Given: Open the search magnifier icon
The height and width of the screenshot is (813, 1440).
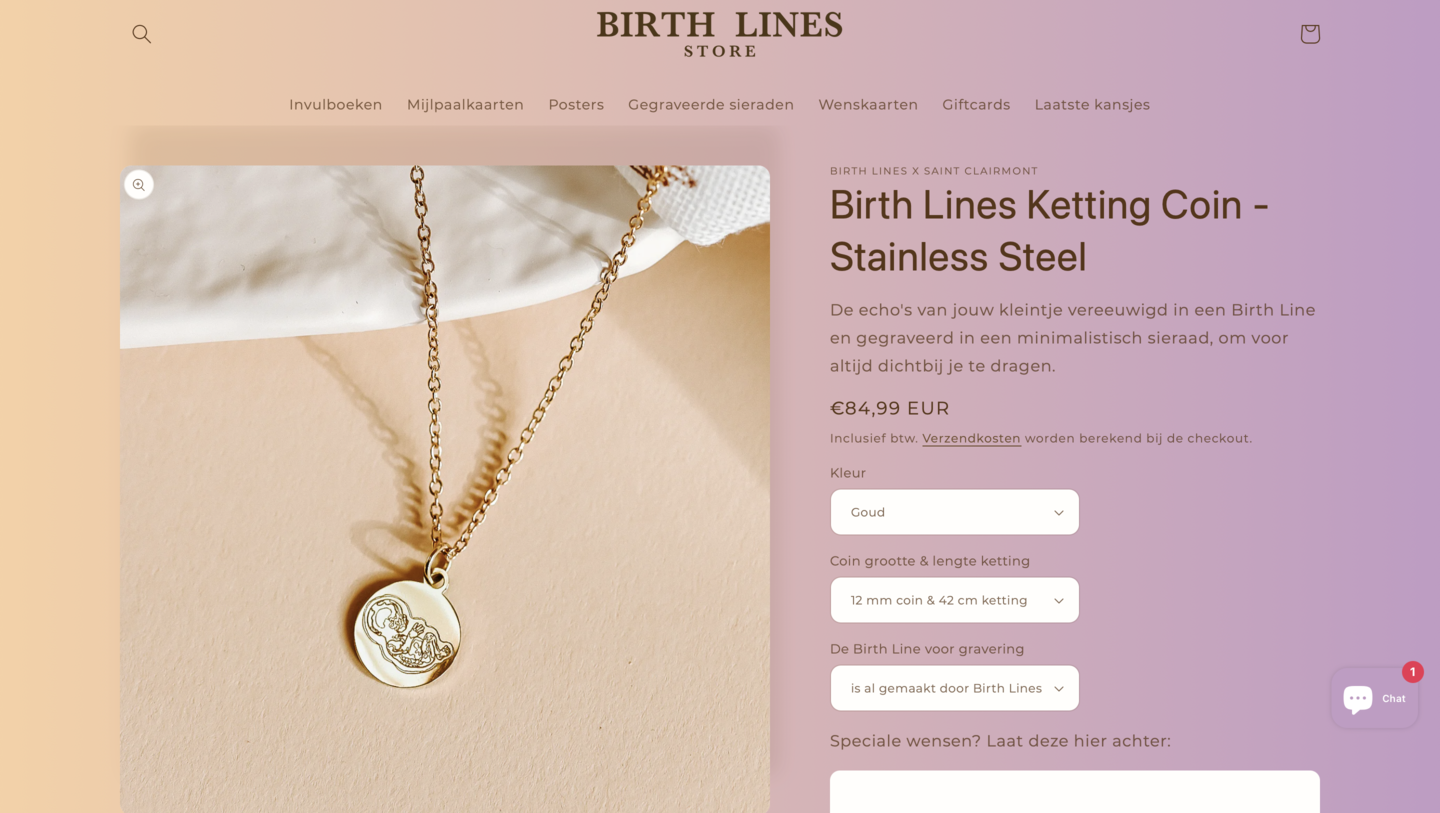Looking at the screenshot, I should click(x=141, y=33).
